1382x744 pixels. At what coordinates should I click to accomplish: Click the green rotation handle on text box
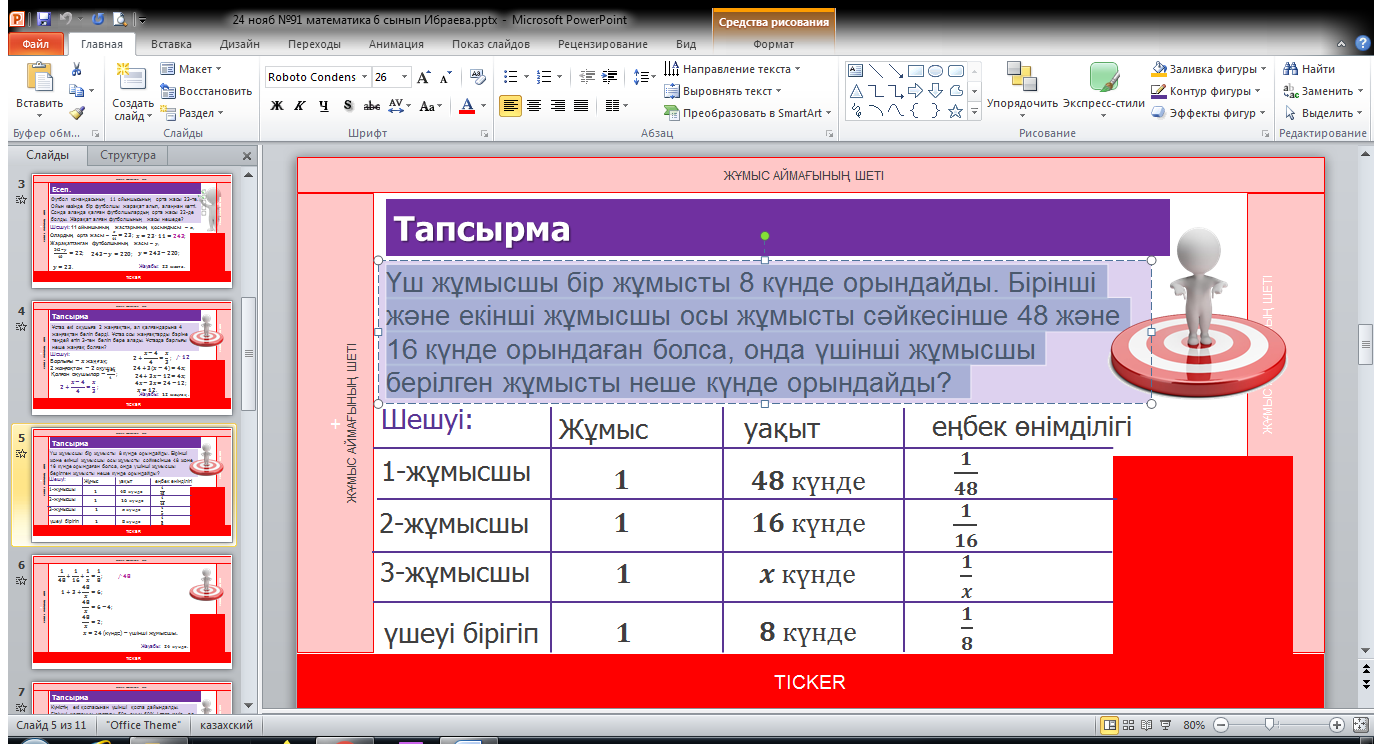[765, 236]
